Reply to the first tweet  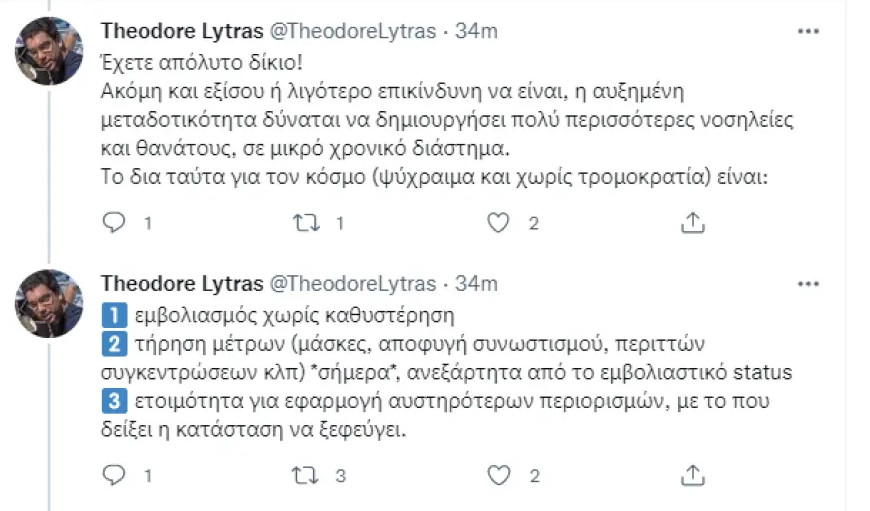click(115, 223)
